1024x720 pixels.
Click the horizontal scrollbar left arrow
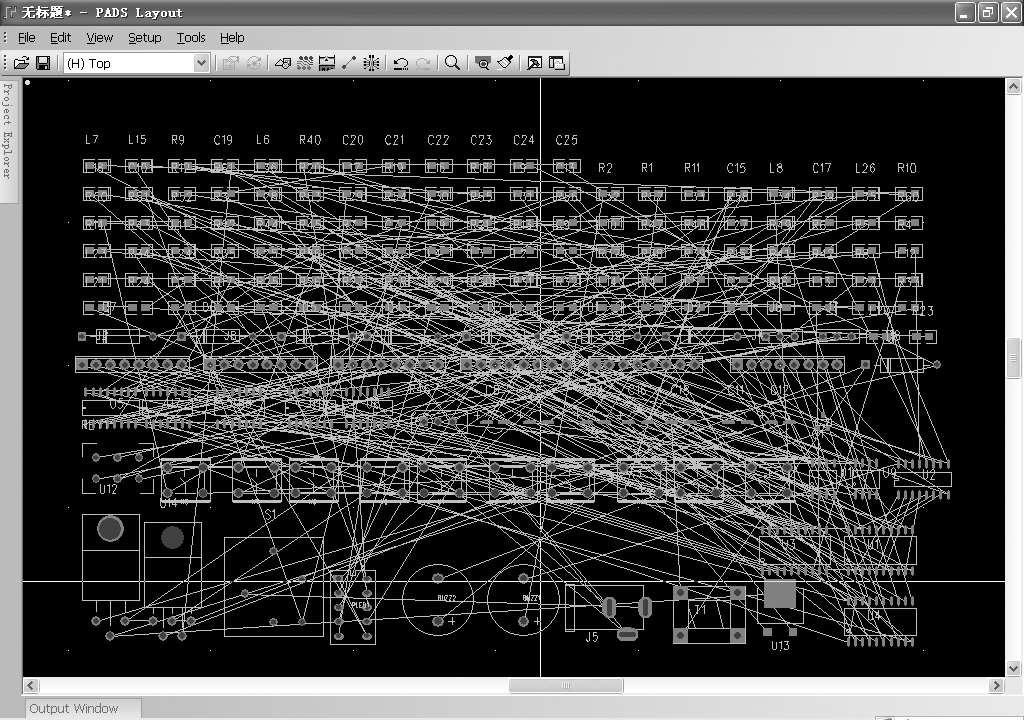point(31,685)
